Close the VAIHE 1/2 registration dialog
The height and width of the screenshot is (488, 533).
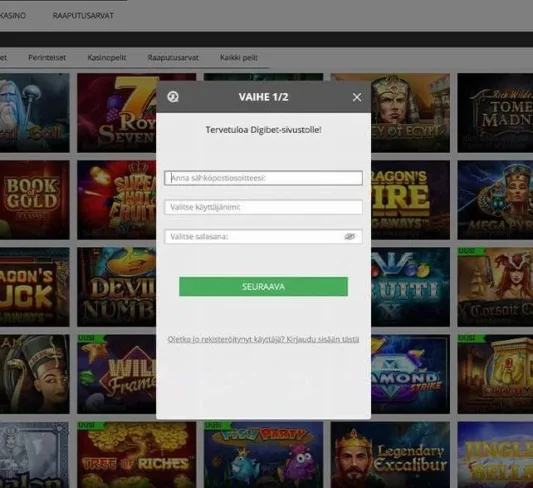(357, 97)
